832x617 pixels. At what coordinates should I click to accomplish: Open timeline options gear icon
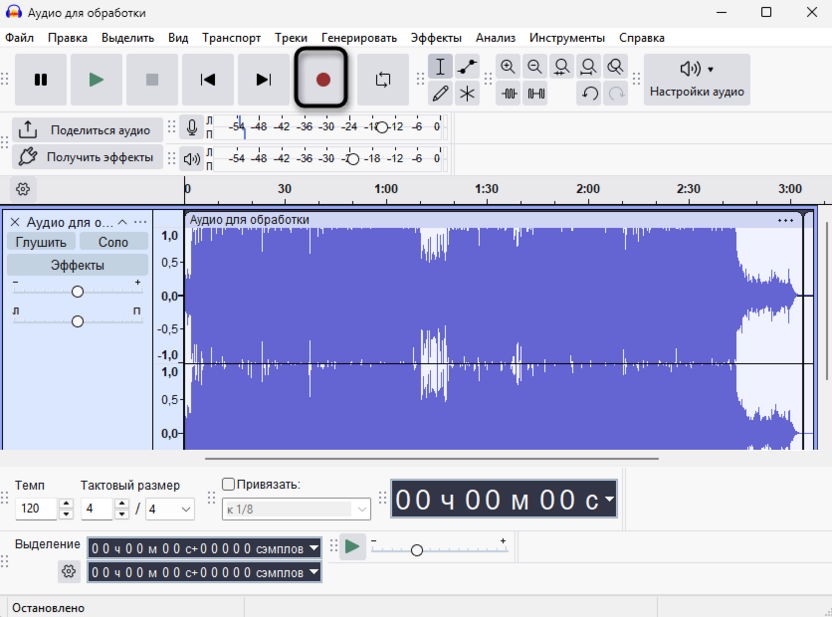[23, 189]
